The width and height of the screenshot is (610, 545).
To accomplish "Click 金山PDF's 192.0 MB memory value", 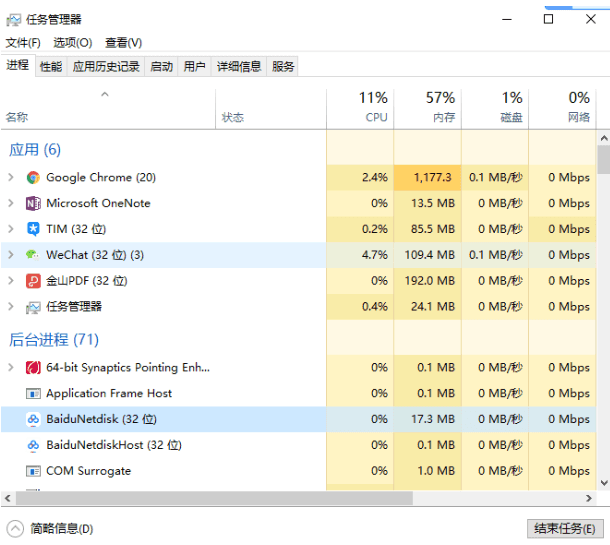I will pos(429,281).
